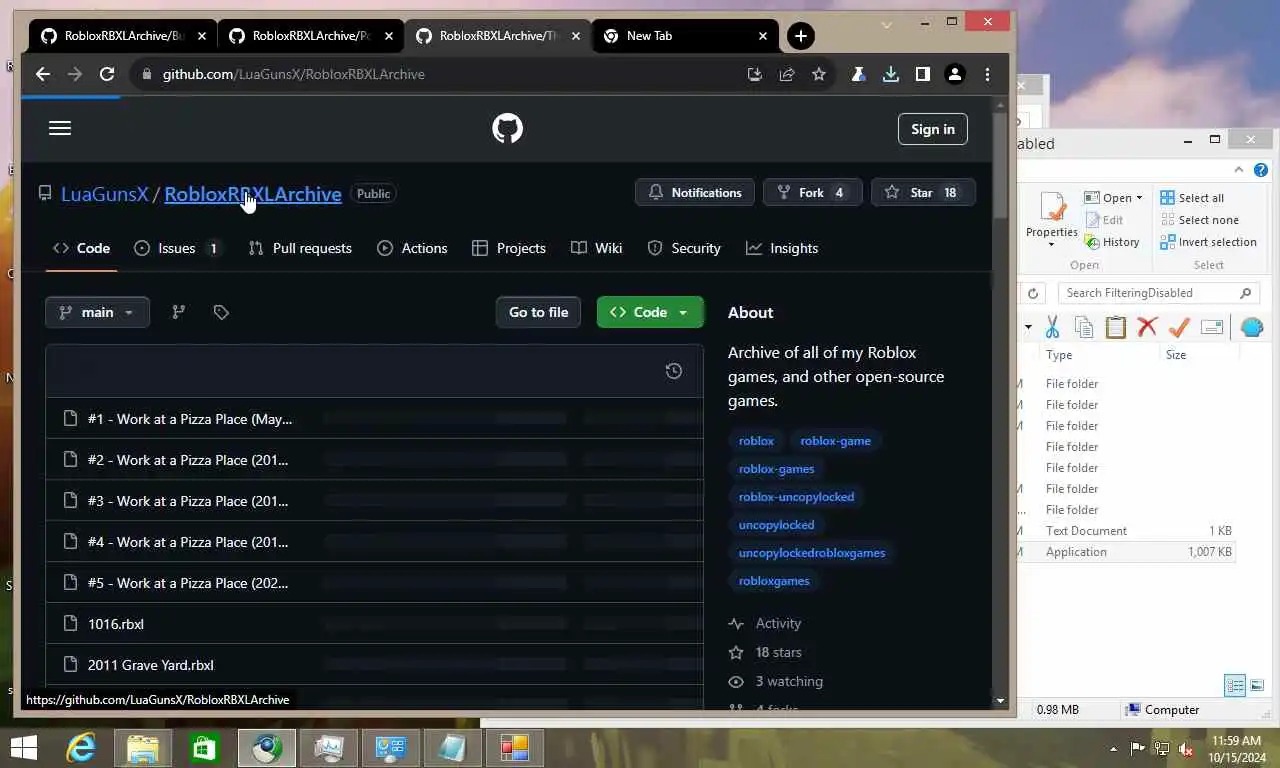Open commit history clock icon
The height and width of the screenshot is (768, 1280).
(674, 371)
